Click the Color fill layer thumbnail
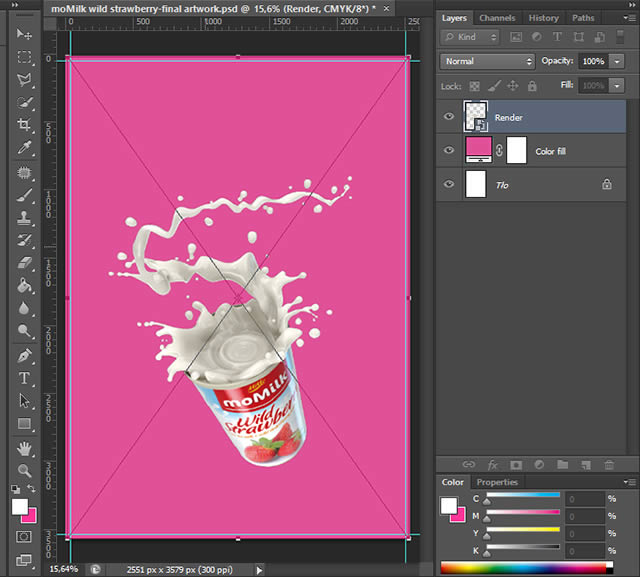 (x=478, y=150)
